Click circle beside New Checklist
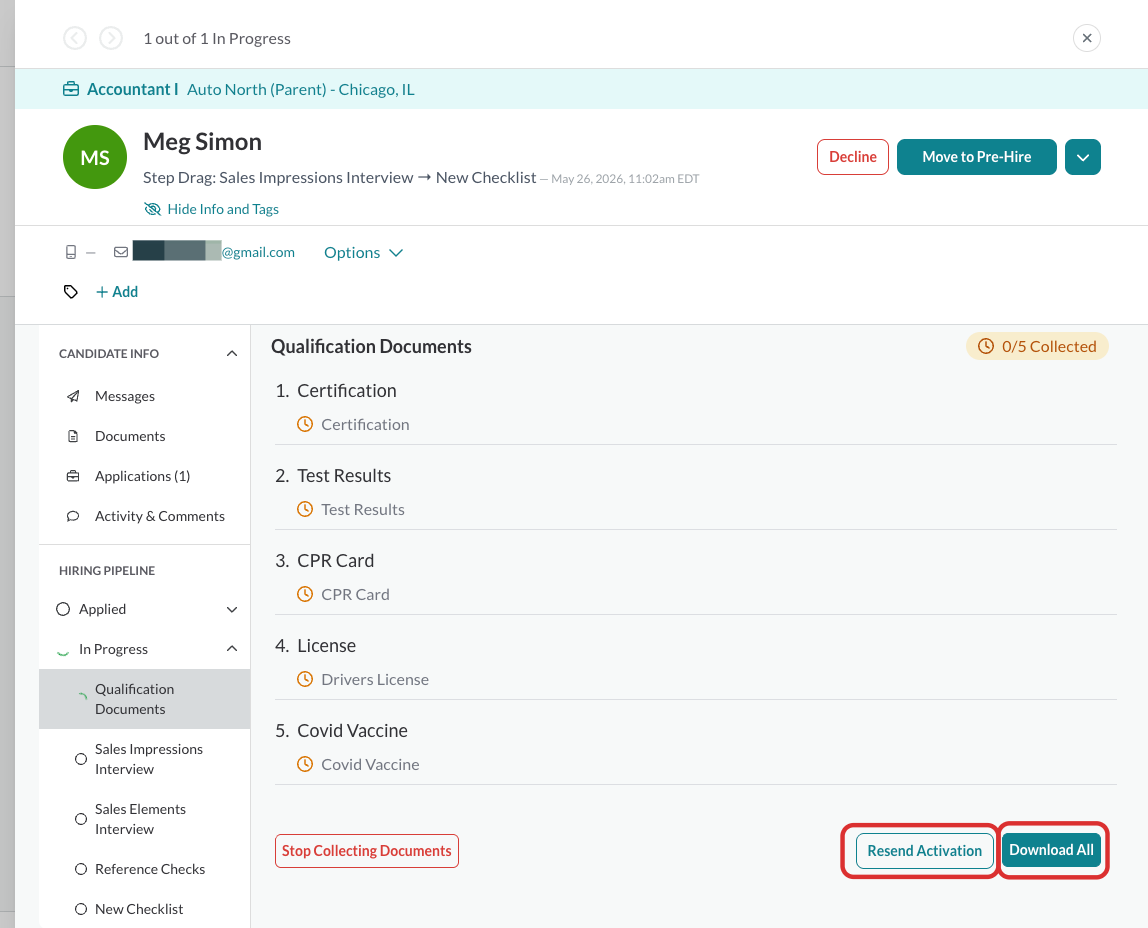This screenshot has width=1148, height=928. 81,909
